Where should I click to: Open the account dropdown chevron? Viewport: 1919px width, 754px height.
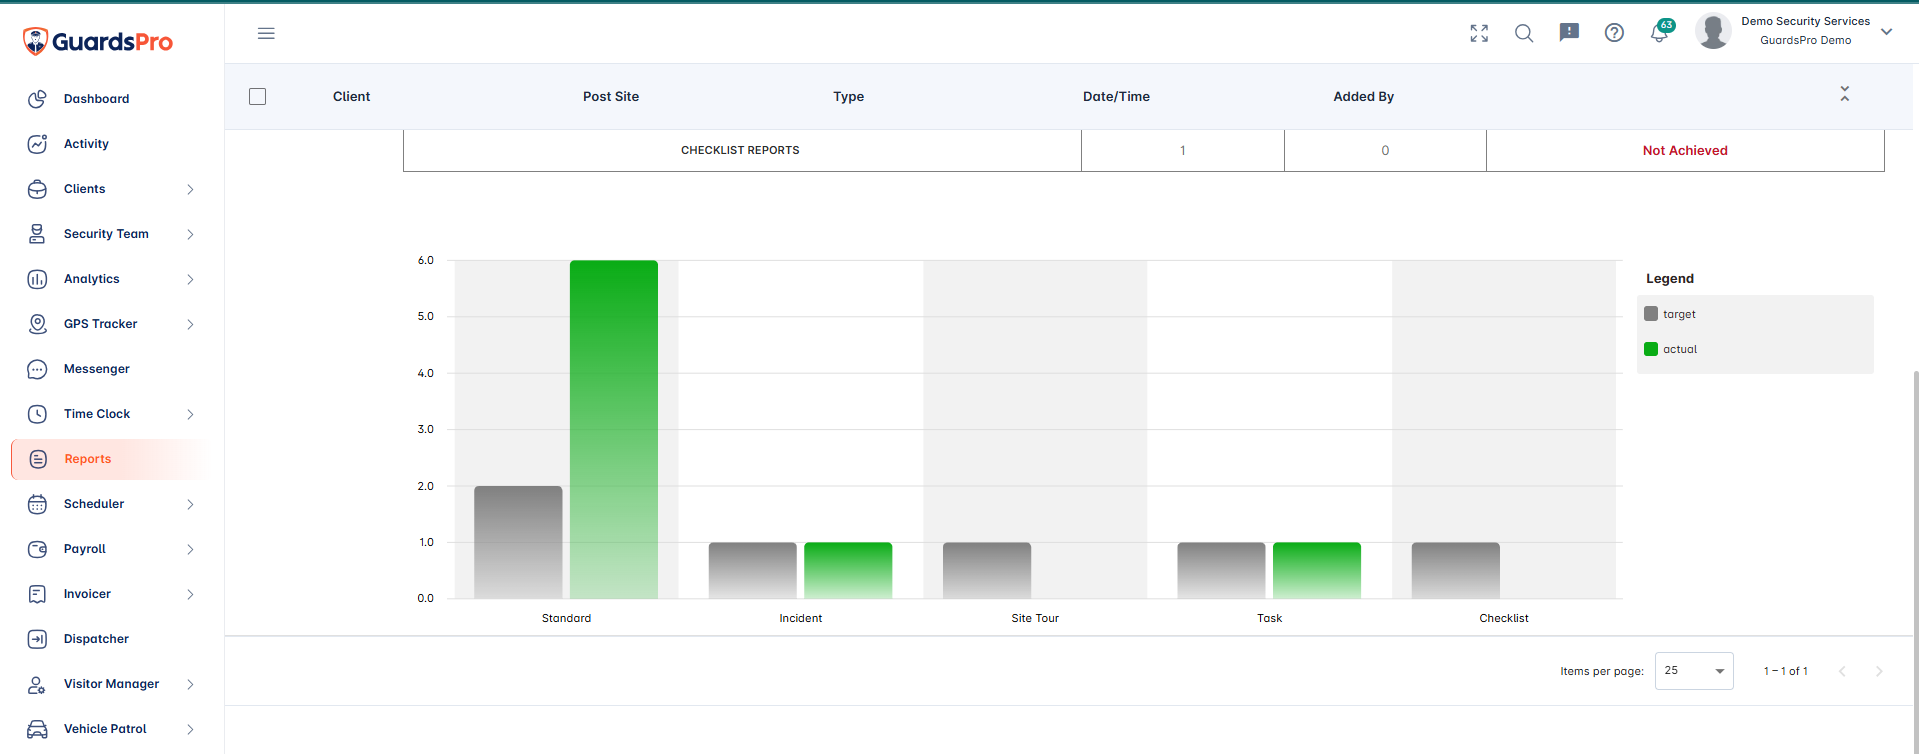click(1886, 32)
